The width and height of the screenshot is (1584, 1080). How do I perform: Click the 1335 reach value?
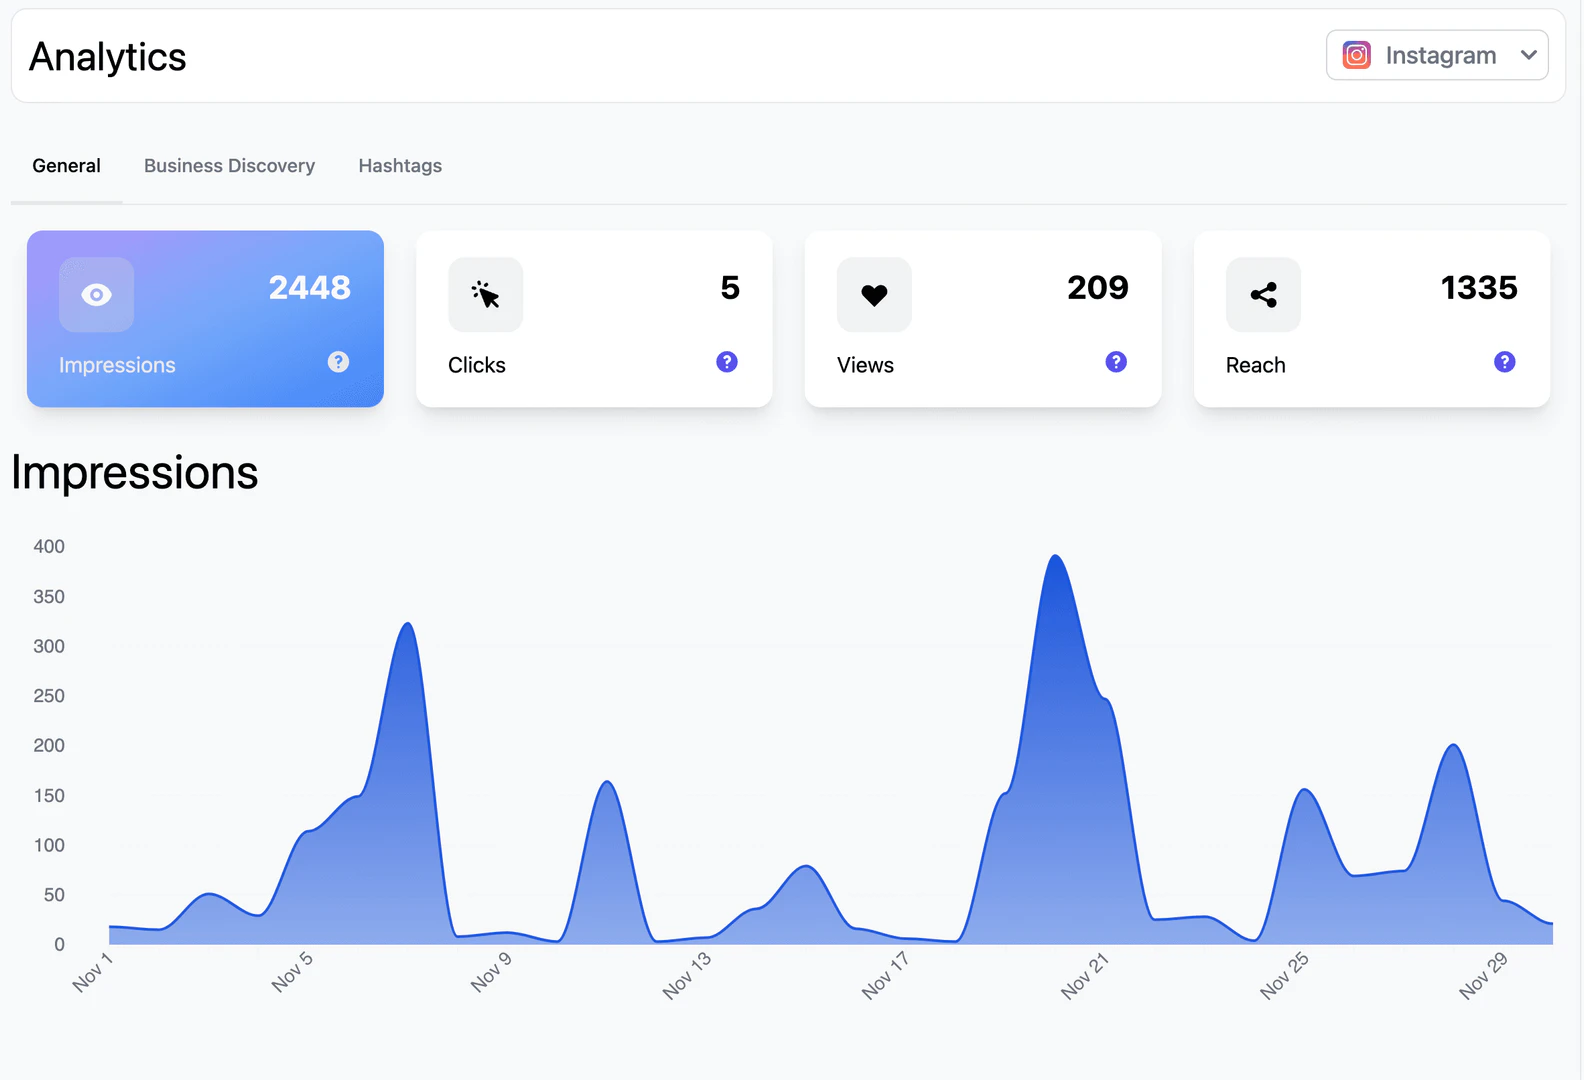click(1479, 288)
